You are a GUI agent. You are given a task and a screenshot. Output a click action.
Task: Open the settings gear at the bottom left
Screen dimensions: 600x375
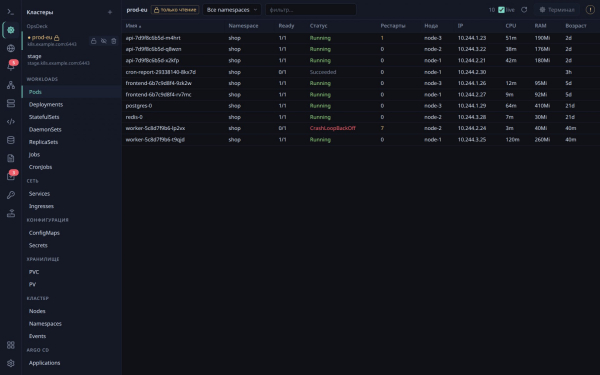pos(11,363)
